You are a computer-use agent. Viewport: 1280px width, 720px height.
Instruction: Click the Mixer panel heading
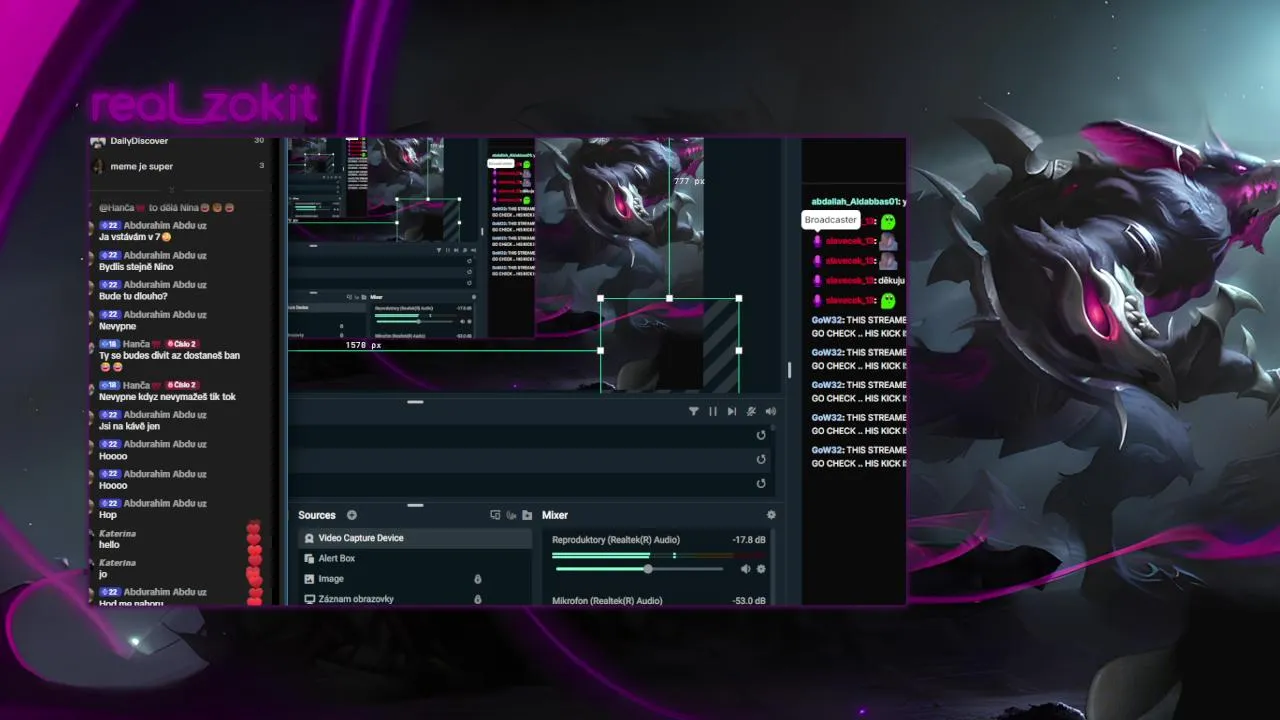pos(555,515)
